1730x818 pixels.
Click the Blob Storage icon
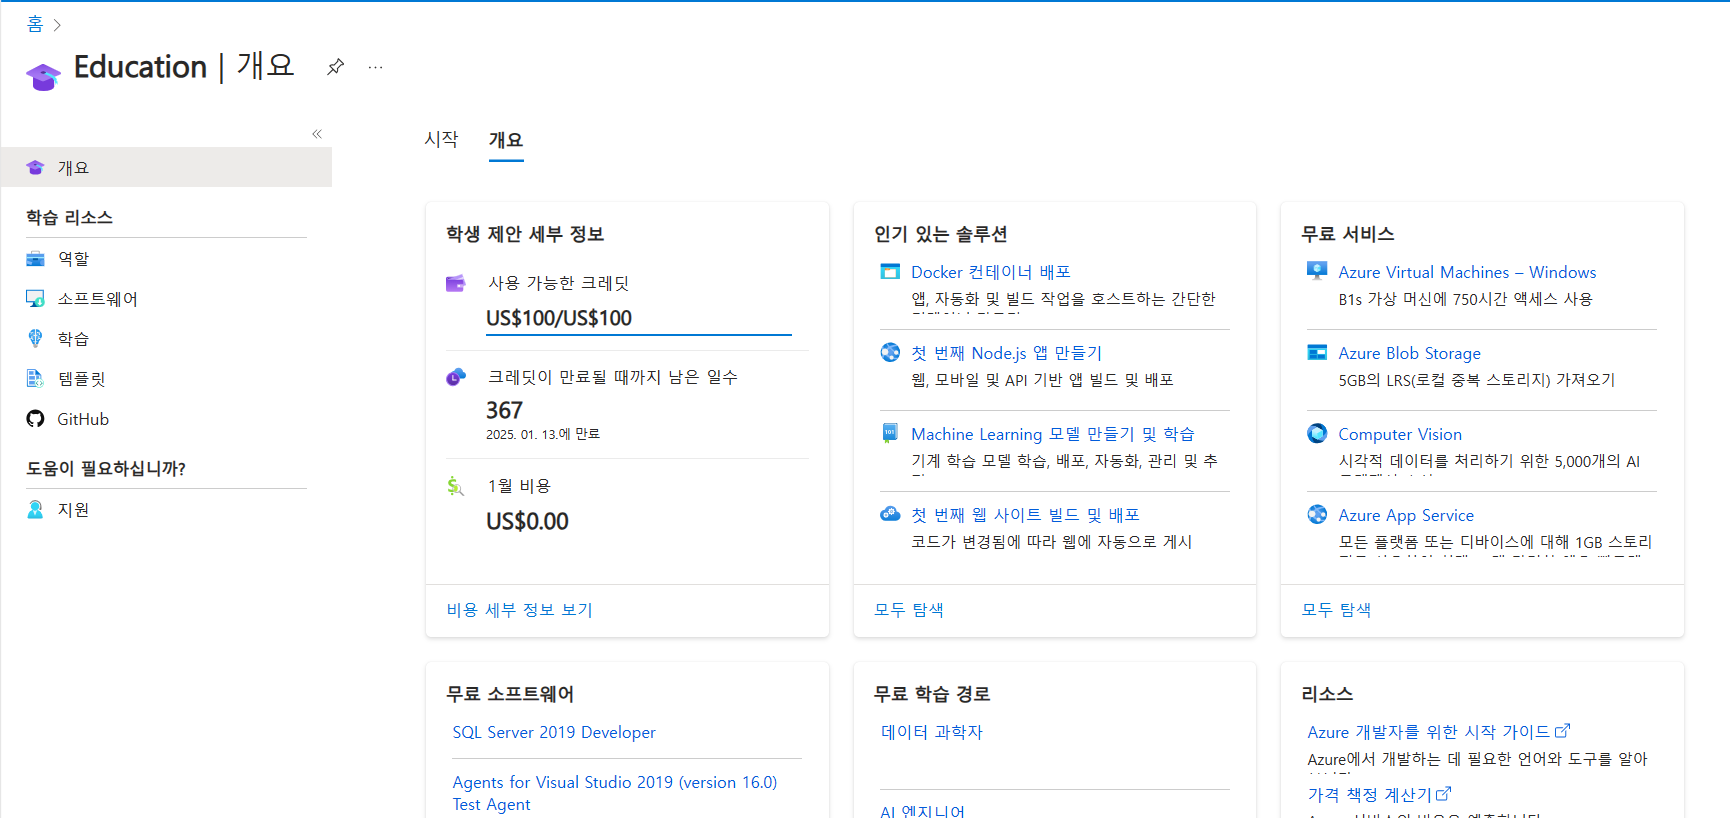coord(1317,352)
